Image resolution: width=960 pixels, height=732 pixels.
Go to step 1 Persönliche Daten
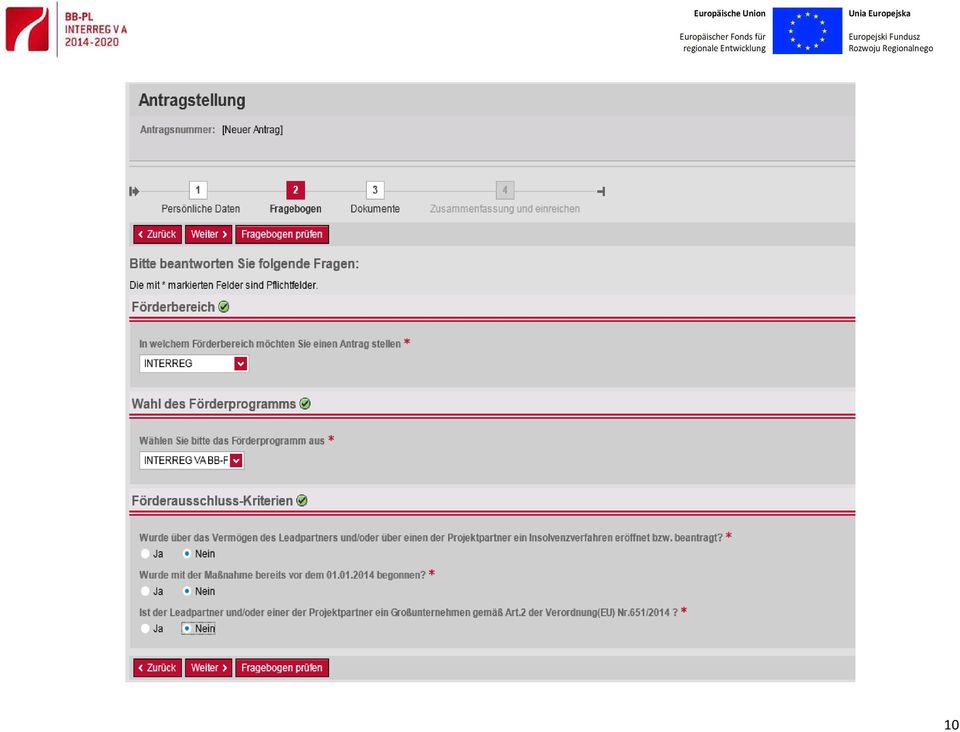(198, 190)
